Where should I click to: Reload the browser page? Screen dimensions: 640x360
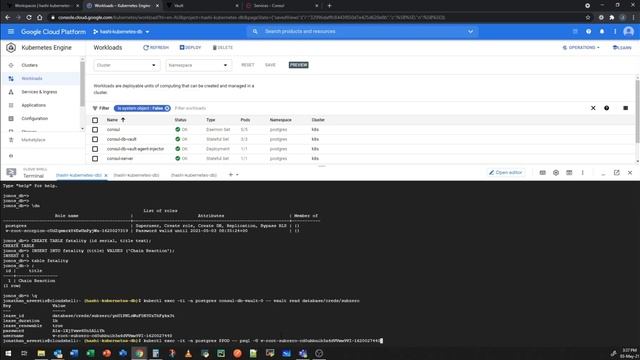(x=29, y=18)
